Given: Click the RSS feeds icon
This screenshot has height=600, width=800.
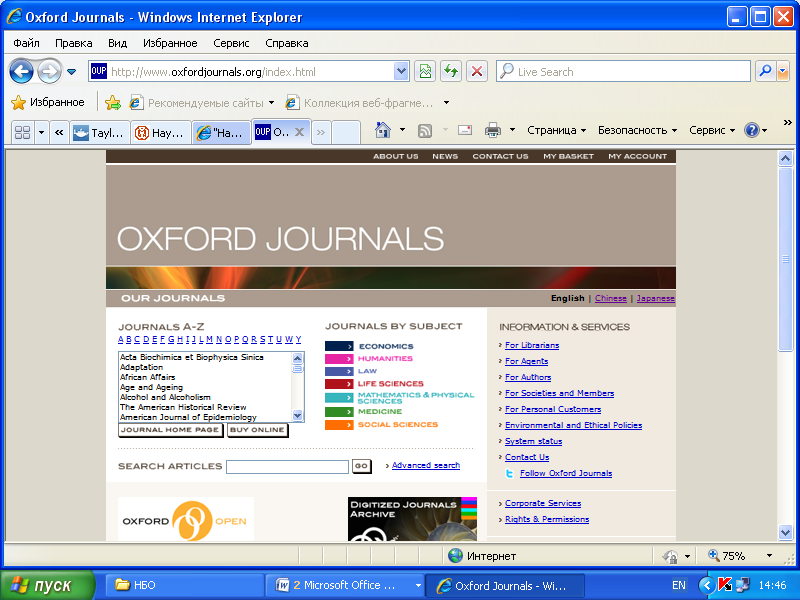Looking at the screenshot, I should pos(424,131).
